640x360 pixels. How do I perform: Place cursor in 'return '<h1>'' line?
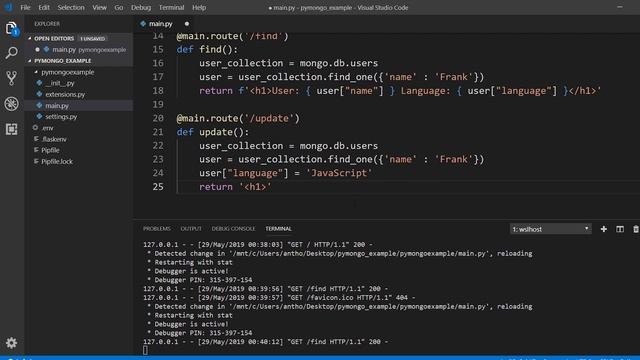(x=235, y=187)
